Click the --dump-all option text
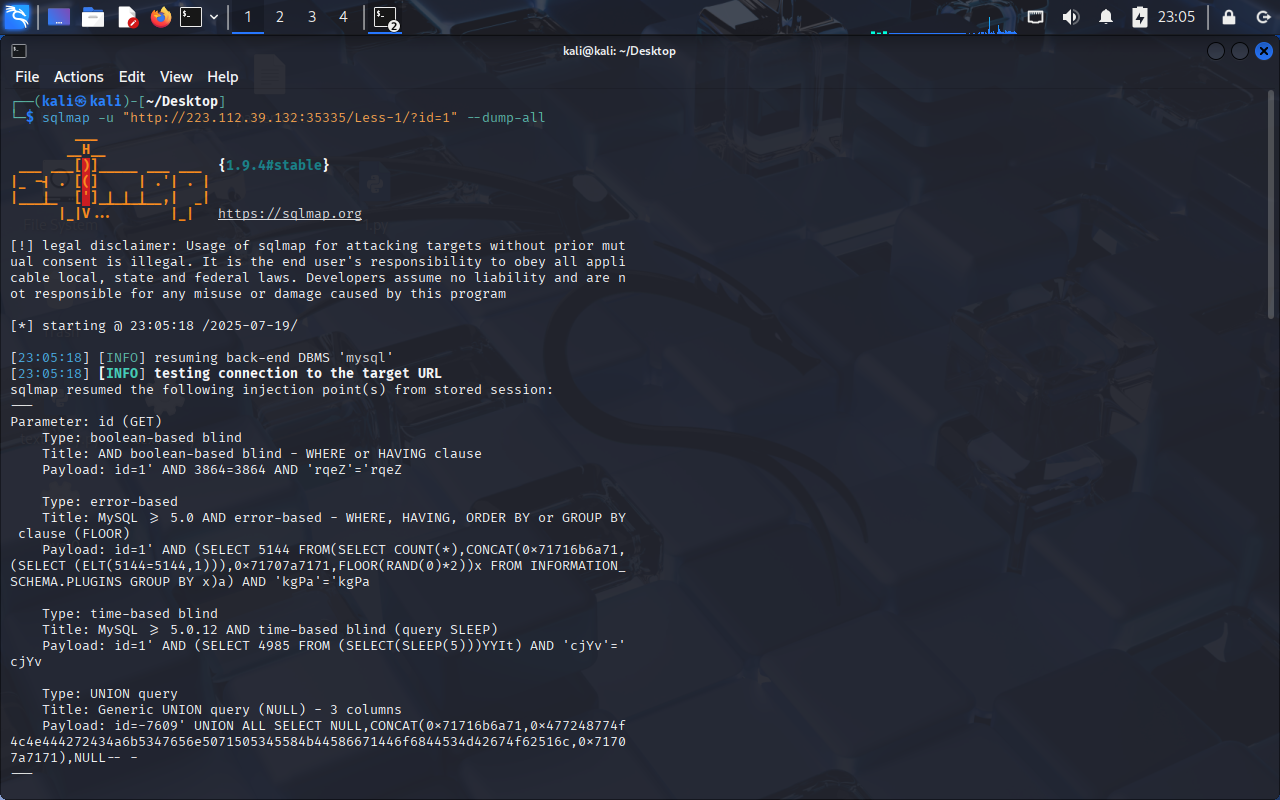Viewport: 1280px width, 800px height. pyautogui.click(x=506, y=118)
